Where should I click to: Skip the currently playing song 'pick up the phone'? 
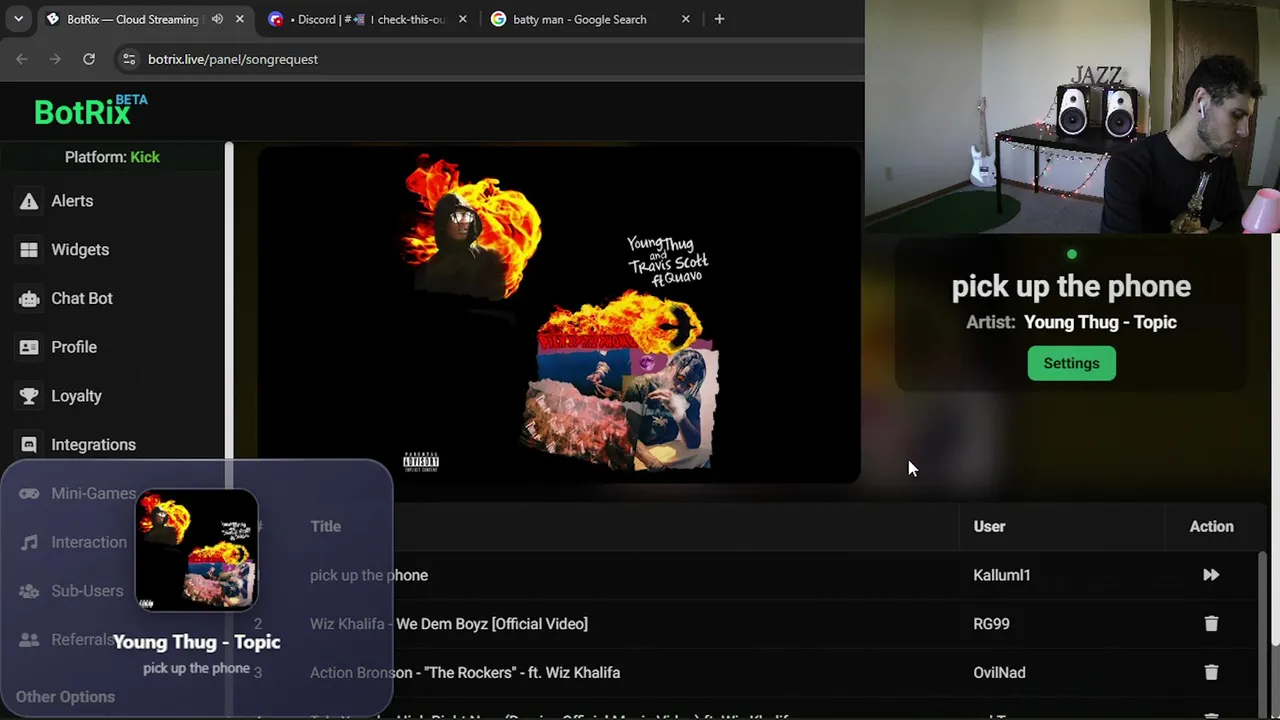1211,575
